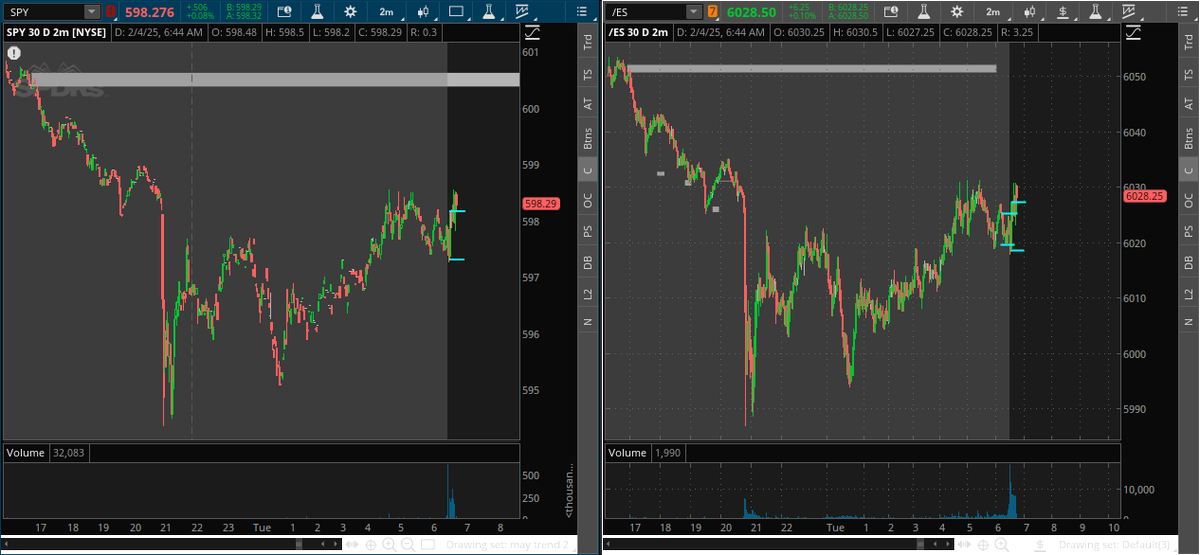The image size is (1200, 555).
Task: Click the orange 7 link badge on /ES chart
Action: [x=712, y=12]
